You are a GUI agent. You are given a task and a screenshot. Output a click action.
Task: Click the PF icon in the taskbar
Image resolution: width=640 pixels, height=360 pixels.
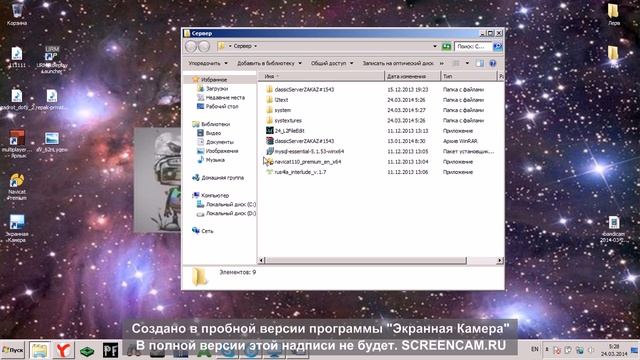110,350
